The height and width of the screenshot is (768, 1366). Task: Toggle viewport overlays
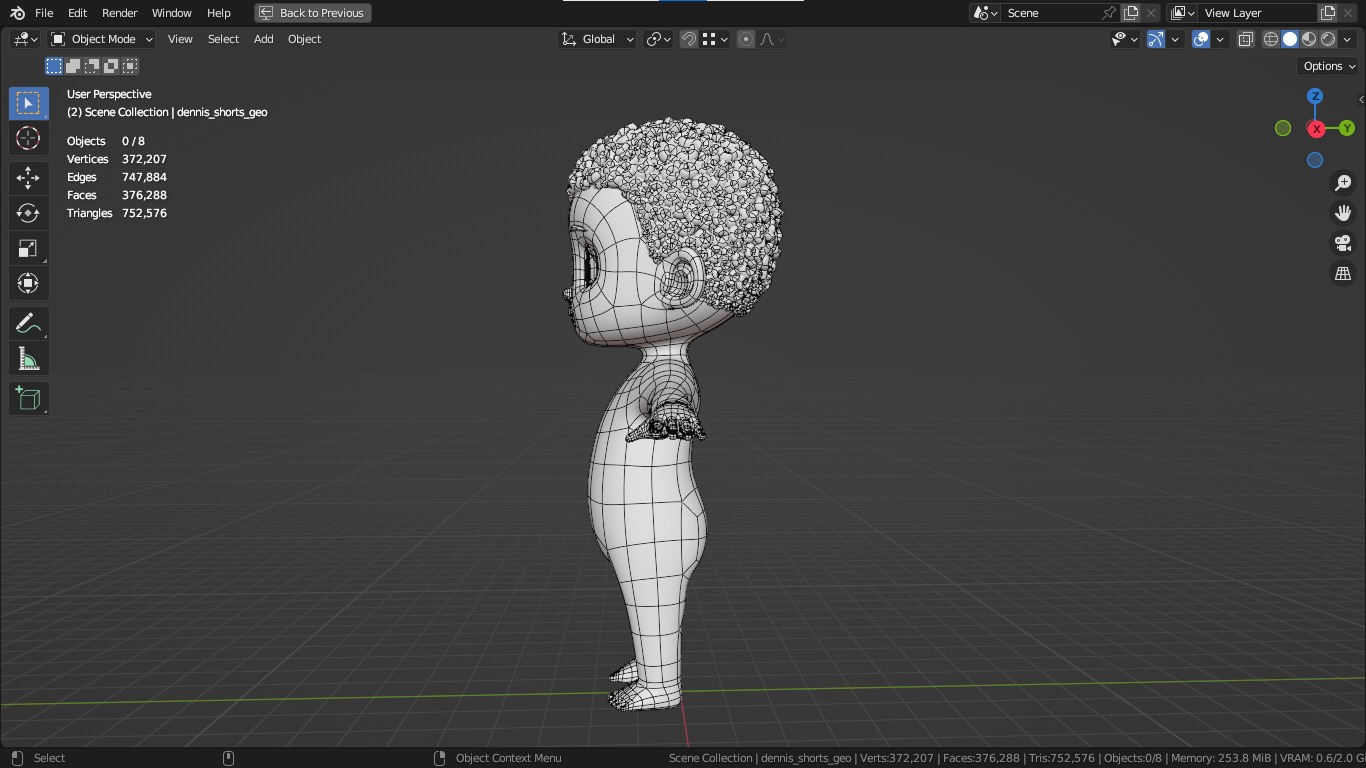1201,39
